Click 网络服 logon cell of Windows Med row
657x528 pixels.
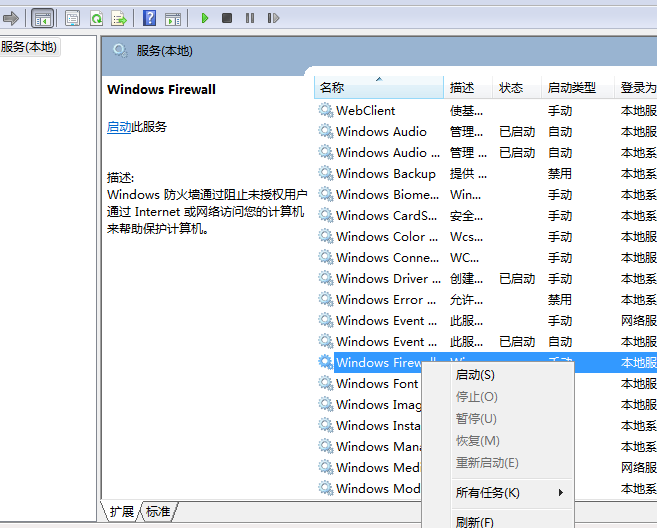639,467
